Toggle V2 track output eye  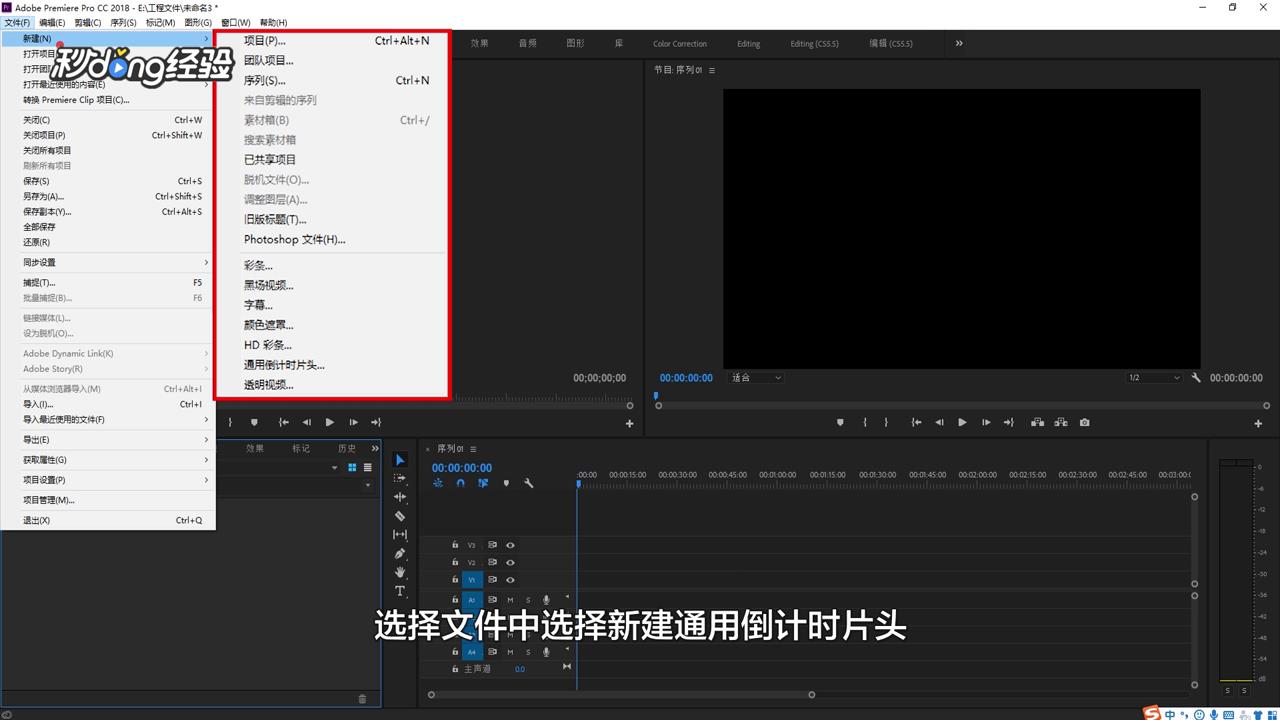pos(510,562)
